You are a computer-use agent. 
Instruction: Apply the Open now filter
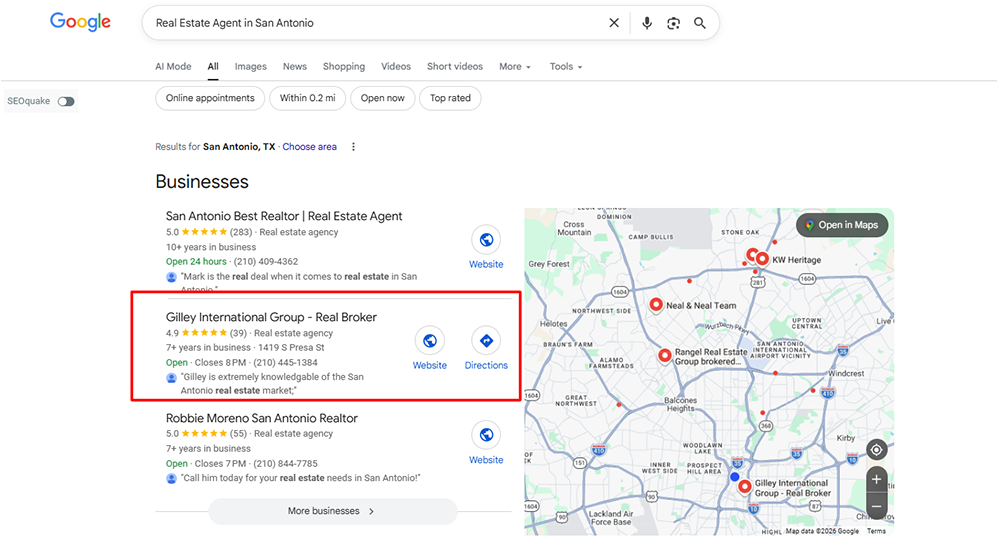383,98
